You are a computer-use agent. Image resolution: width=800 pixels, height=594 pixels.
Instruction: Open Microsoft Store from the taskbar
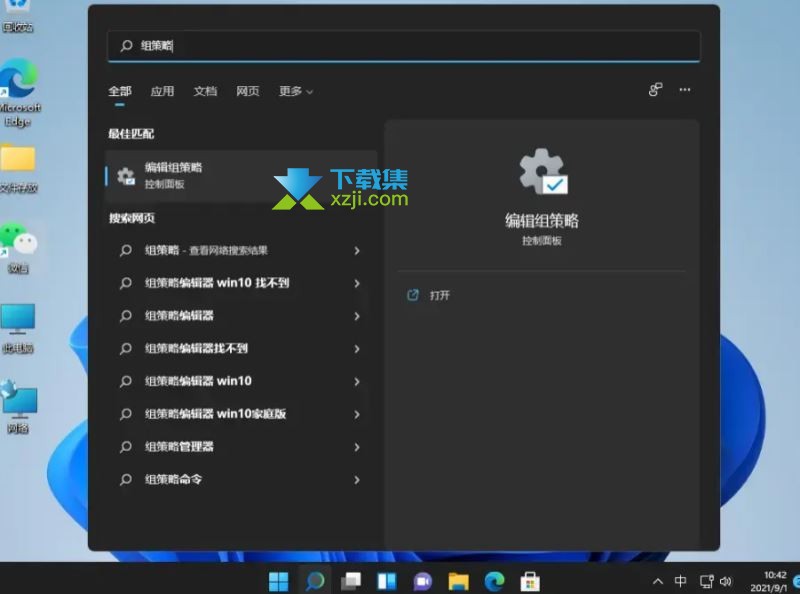[530, 581]
